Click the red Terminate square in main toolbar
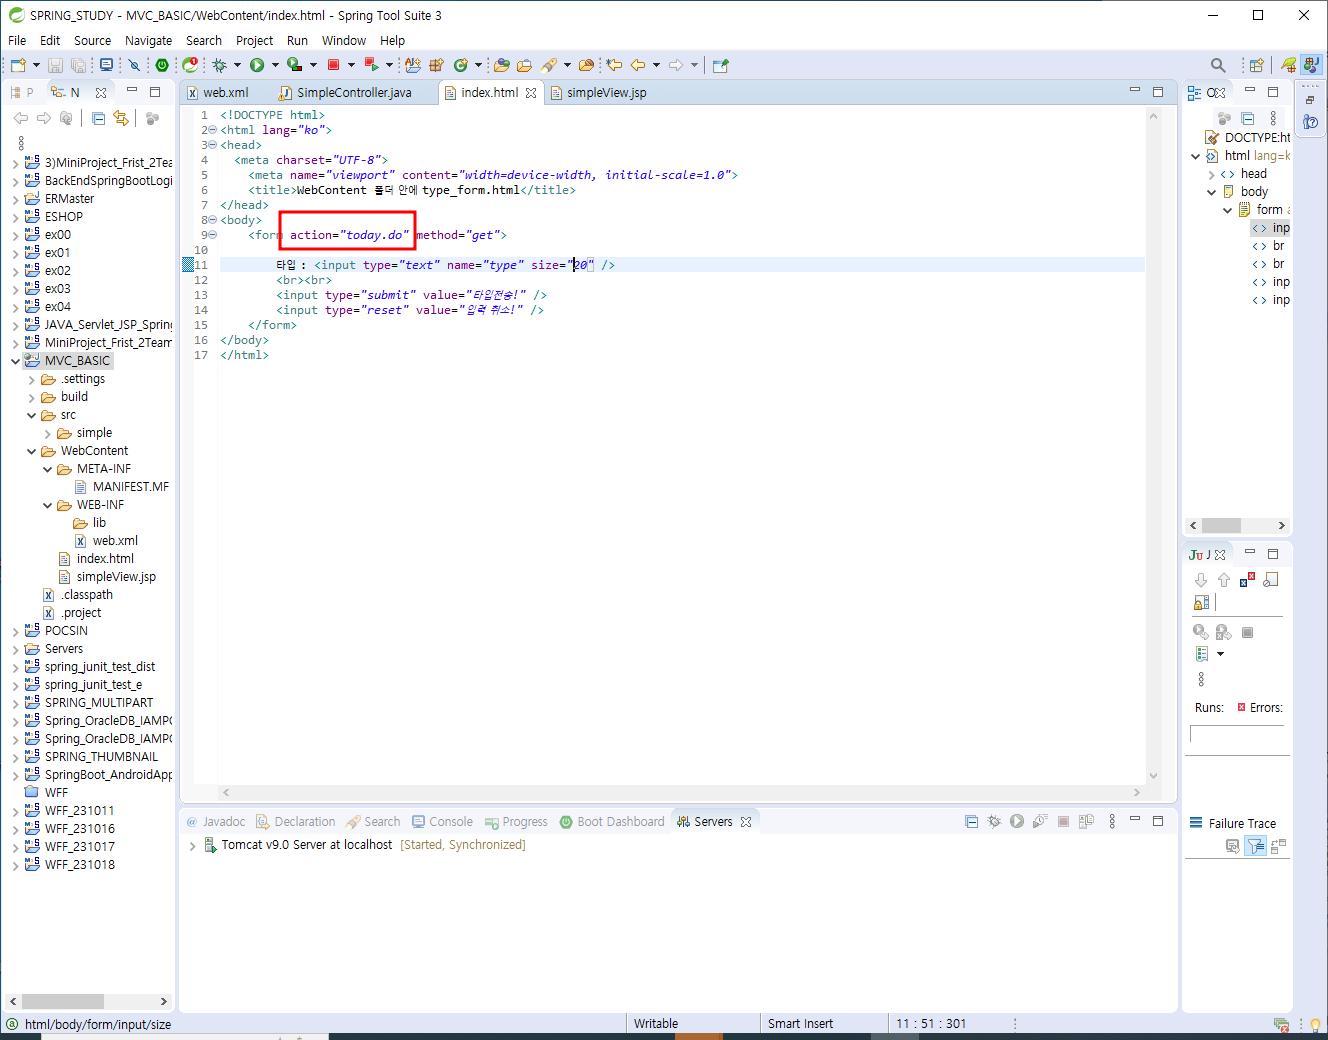The width and height of the screenshot is (1328, 1040). click(334, 65)
